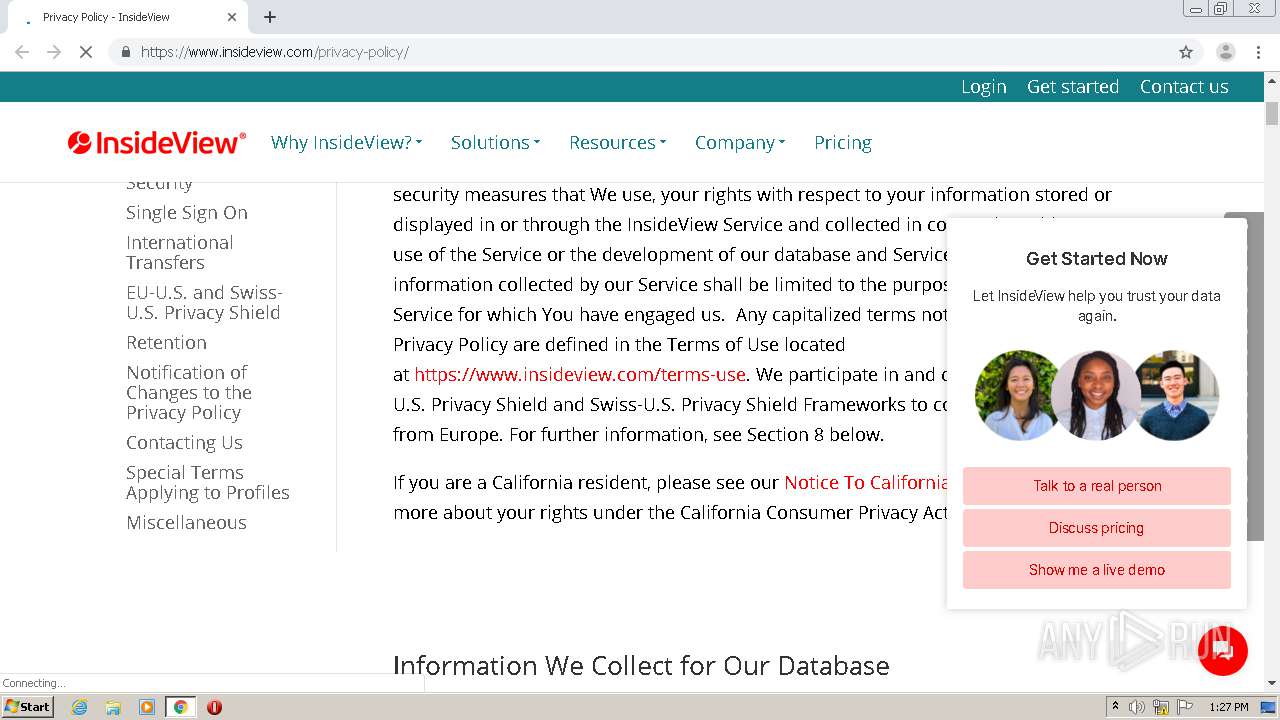The width and height of the screenshot is (1280, 720).
Task: Open the Pricing page
Action: pyautogui.click(x=843, y=143)
